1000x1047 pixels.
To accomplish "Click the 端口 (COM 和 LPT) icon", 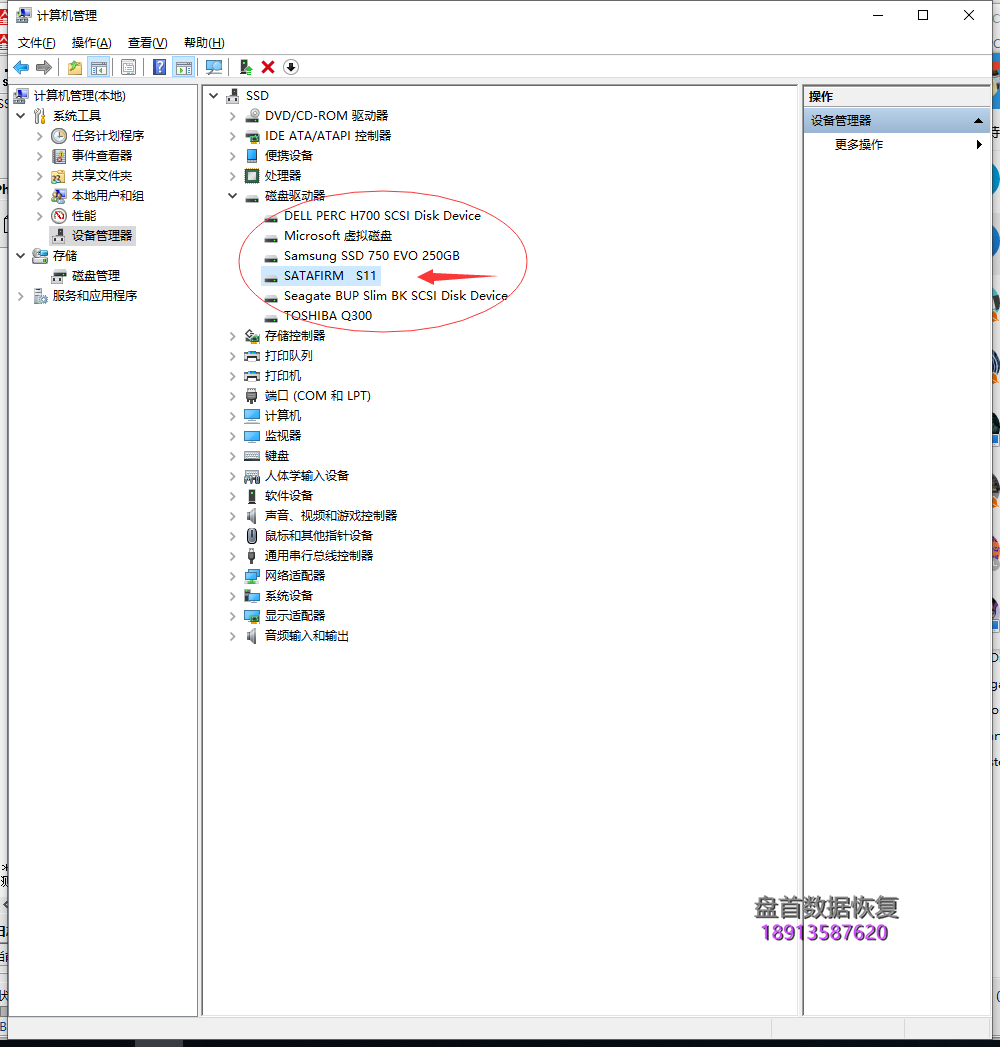I will (x=252, y=396).
